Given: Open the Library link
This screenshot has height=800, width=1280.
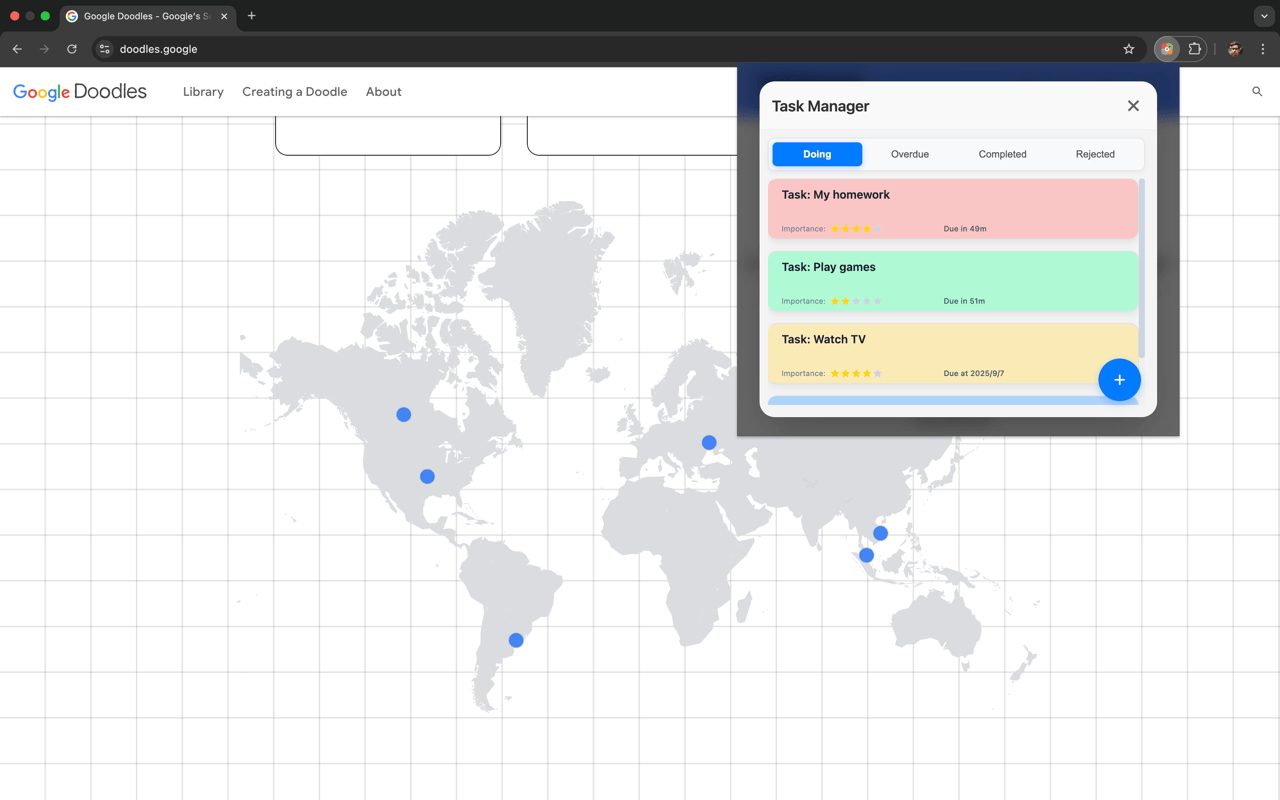Looking at the screenshot, I should pyautogui.click(x=203, y=92).
